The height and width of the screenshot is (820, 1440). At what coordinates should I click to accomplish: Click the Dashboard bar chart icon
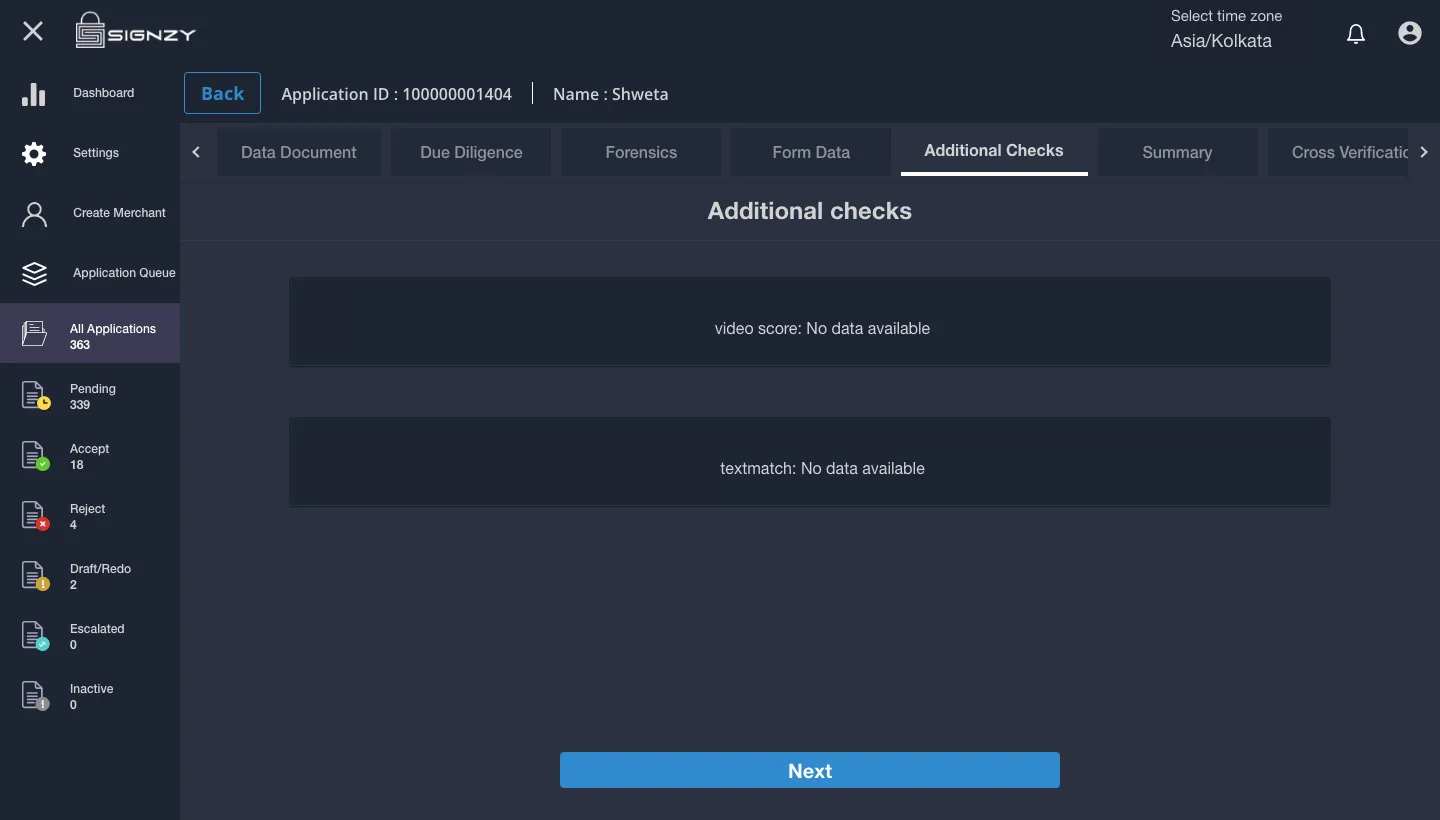(x=34, y=94)
